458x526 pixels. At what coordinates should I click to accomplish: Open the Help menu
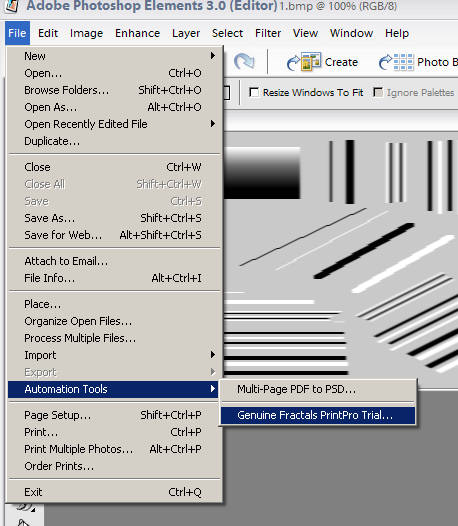[x=397, y=33]
